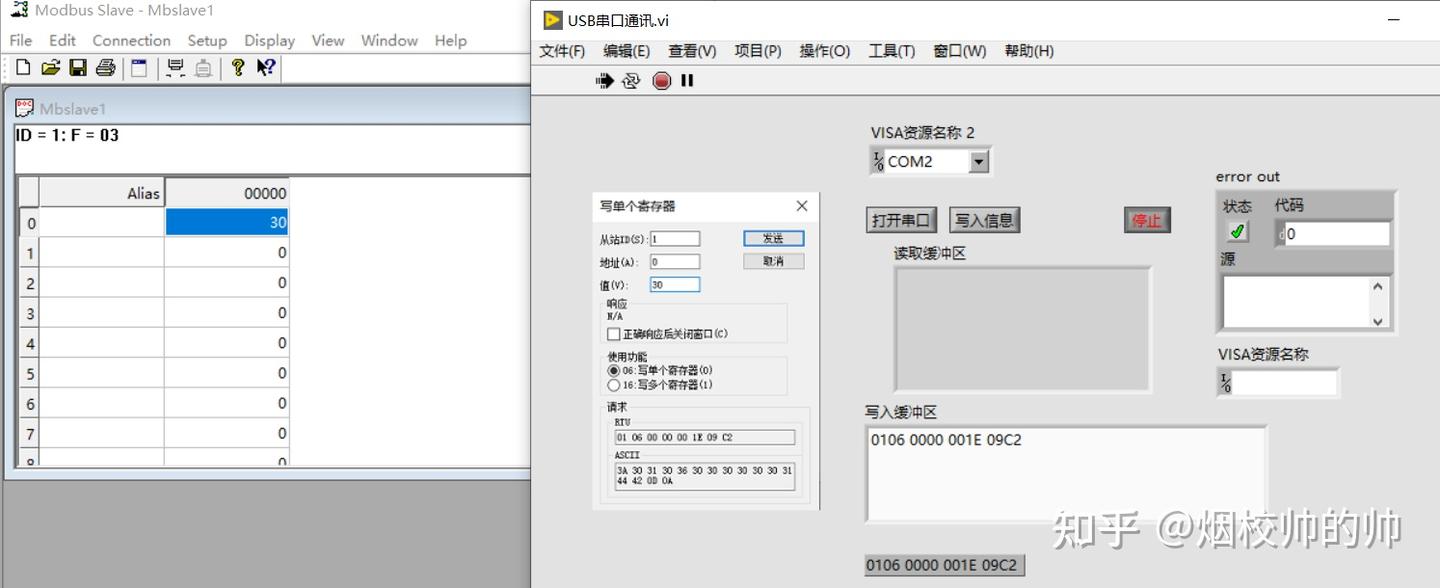Open the COM2 resource dropdown
The height and width of the screenshot is (588, 1440).
[978, 160]
